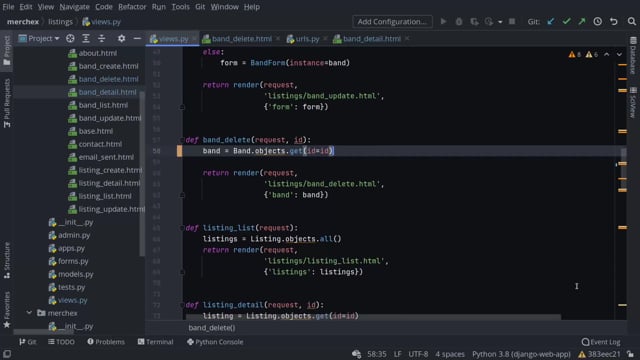Toggle the Database right sidebar tab
The image size is (640, 360).
(633, 55)
